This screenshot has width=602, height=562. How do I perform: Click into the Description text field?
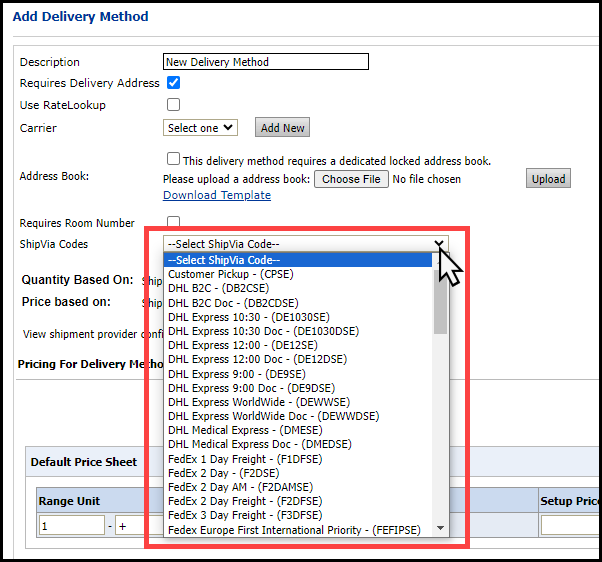pos(265,62)
